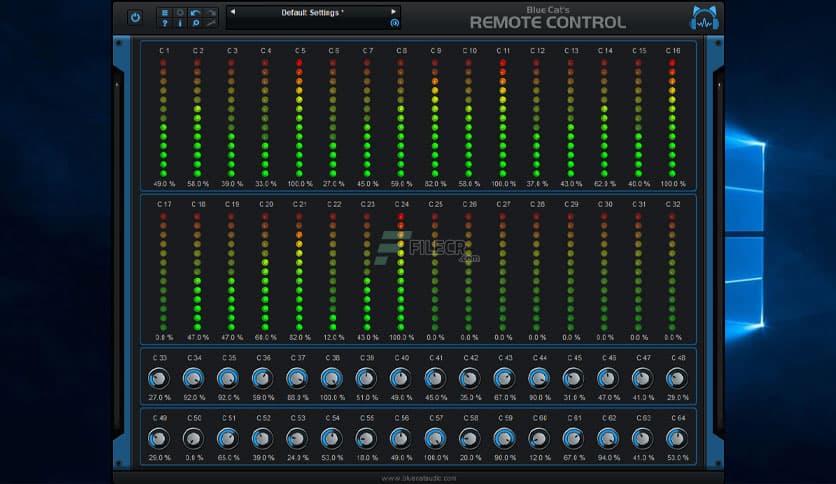This screenshot has height=484, width=836.
Task: Select the 67.0 % value under C 43
Action: (505, 398)
